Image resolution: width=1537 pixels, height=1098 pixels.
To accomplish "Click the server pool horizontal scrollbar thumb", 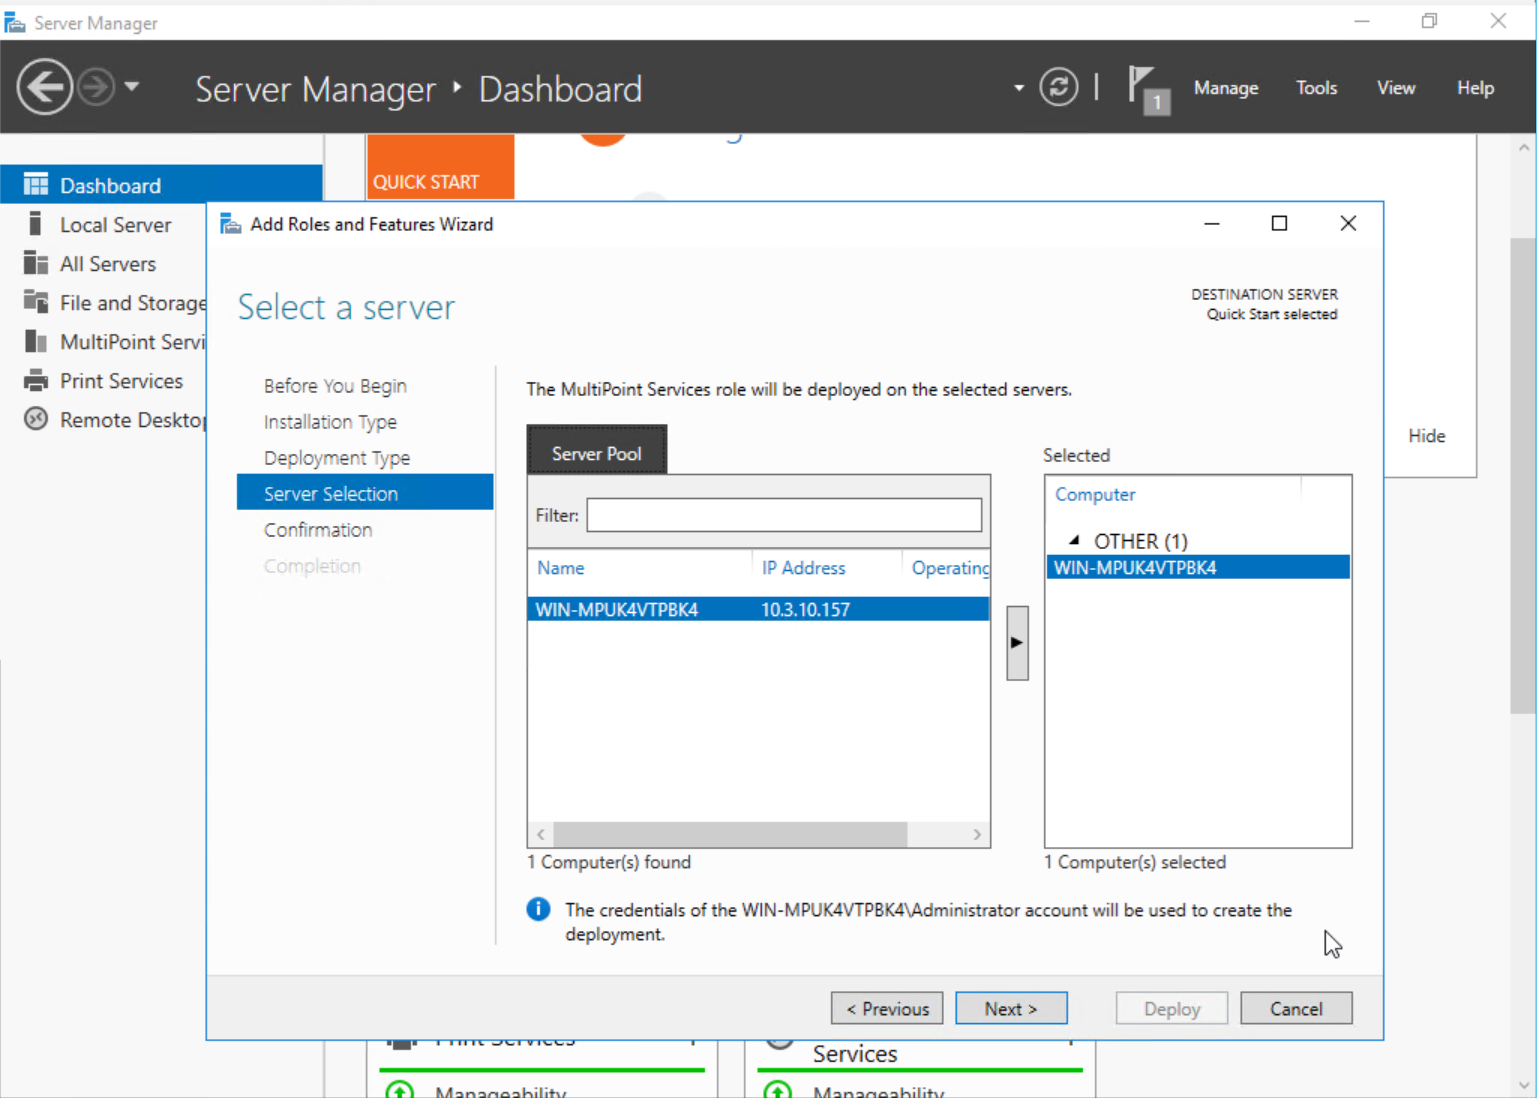I will click(730, 834).
